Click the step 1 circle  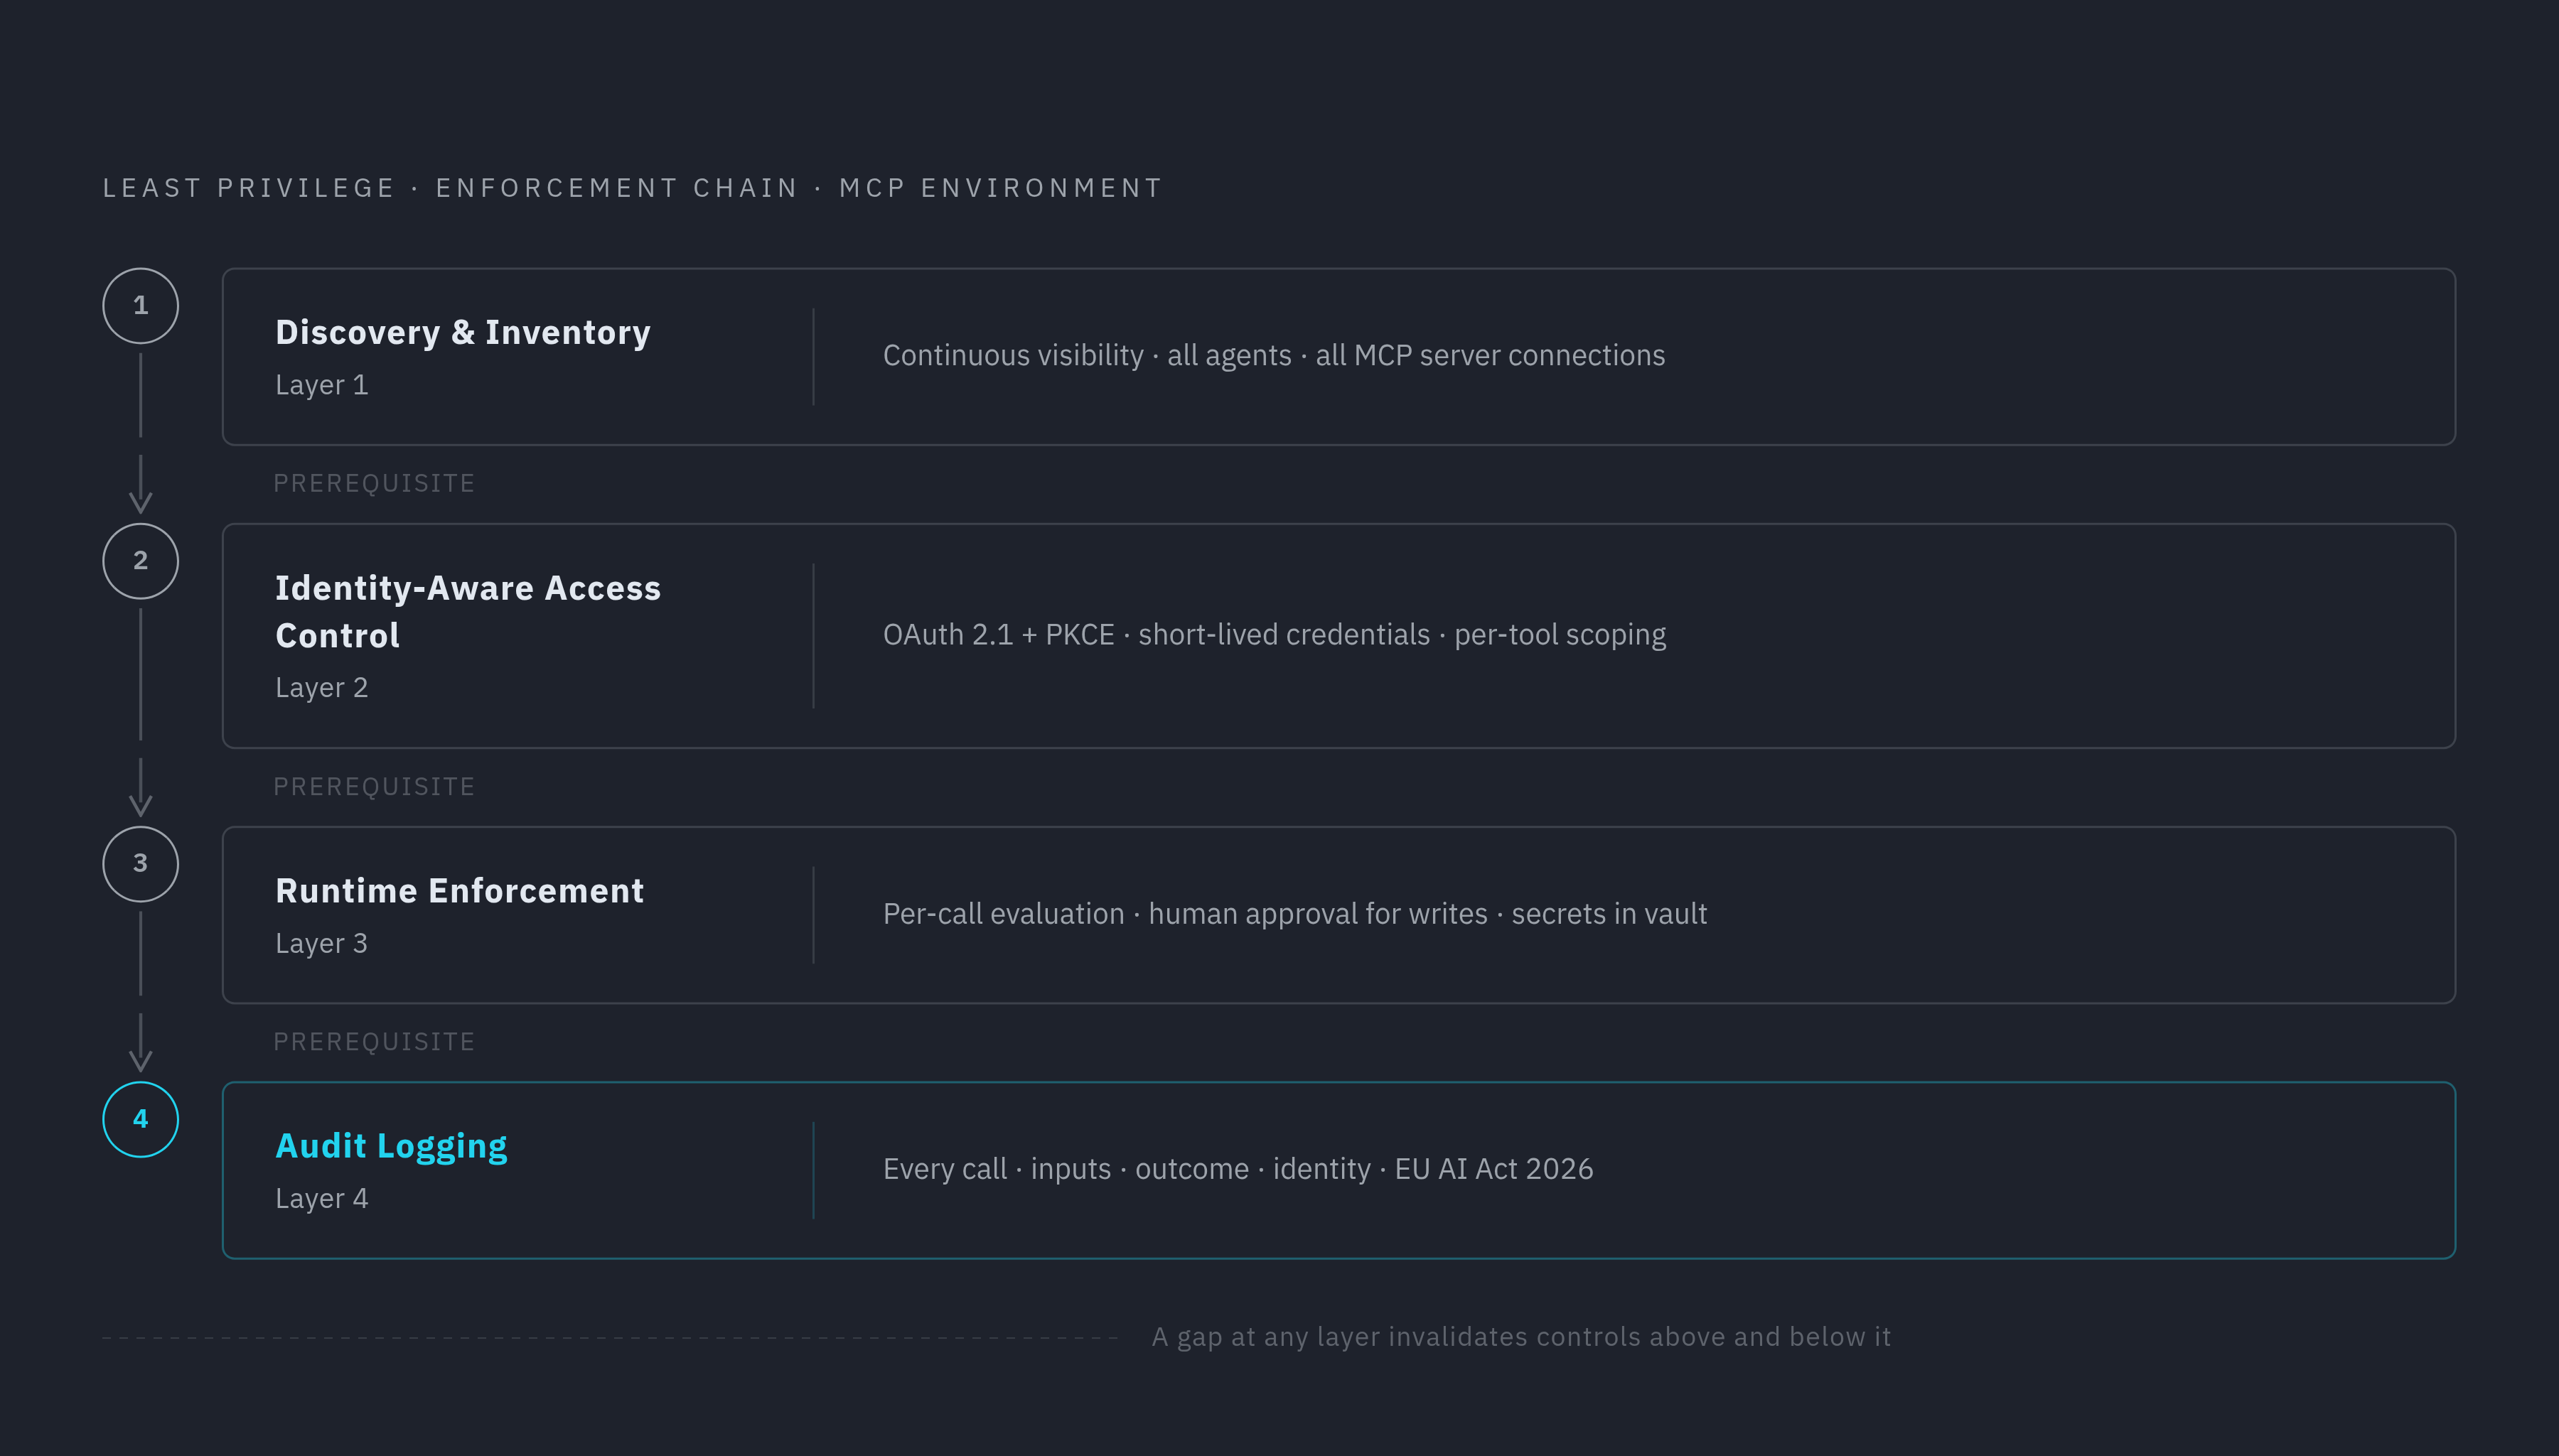pos(140,306)
